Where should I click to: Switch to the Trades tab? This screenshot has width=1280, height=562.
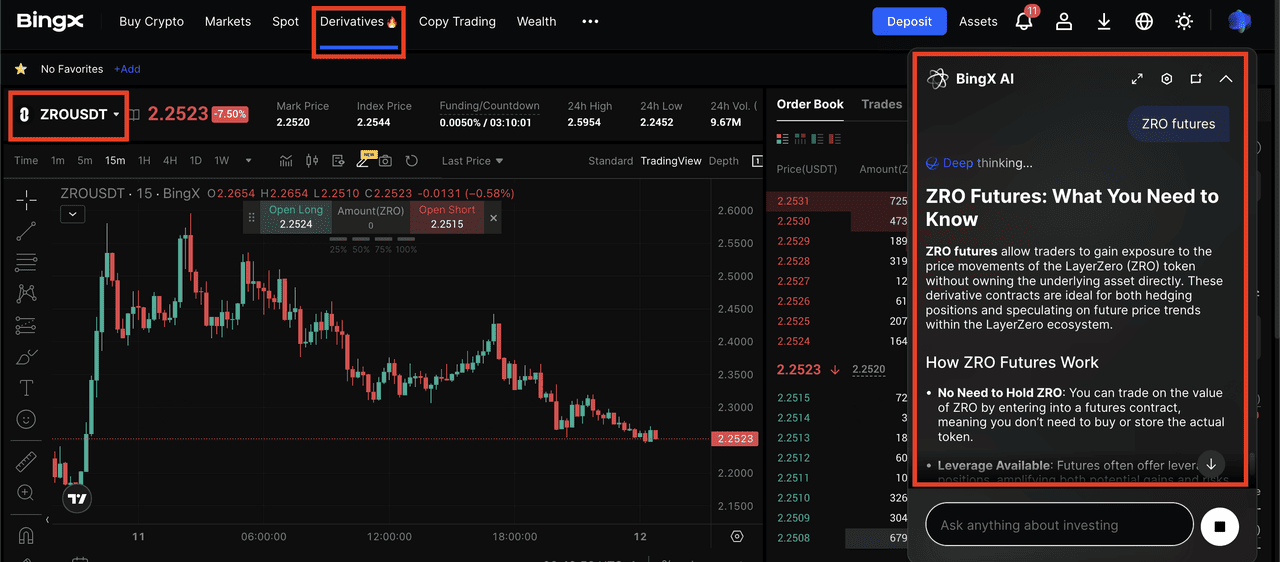click(881, 104)
